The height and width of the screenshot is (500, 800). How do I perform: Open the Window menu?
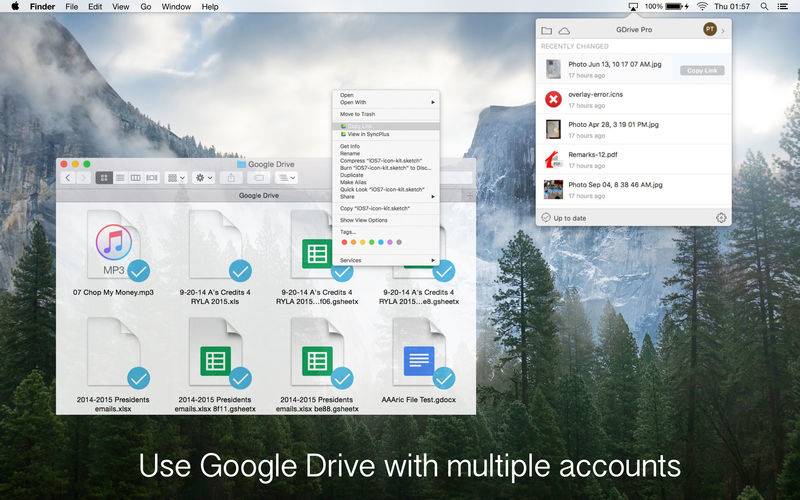pyautogui.click(x=176, y=7)
